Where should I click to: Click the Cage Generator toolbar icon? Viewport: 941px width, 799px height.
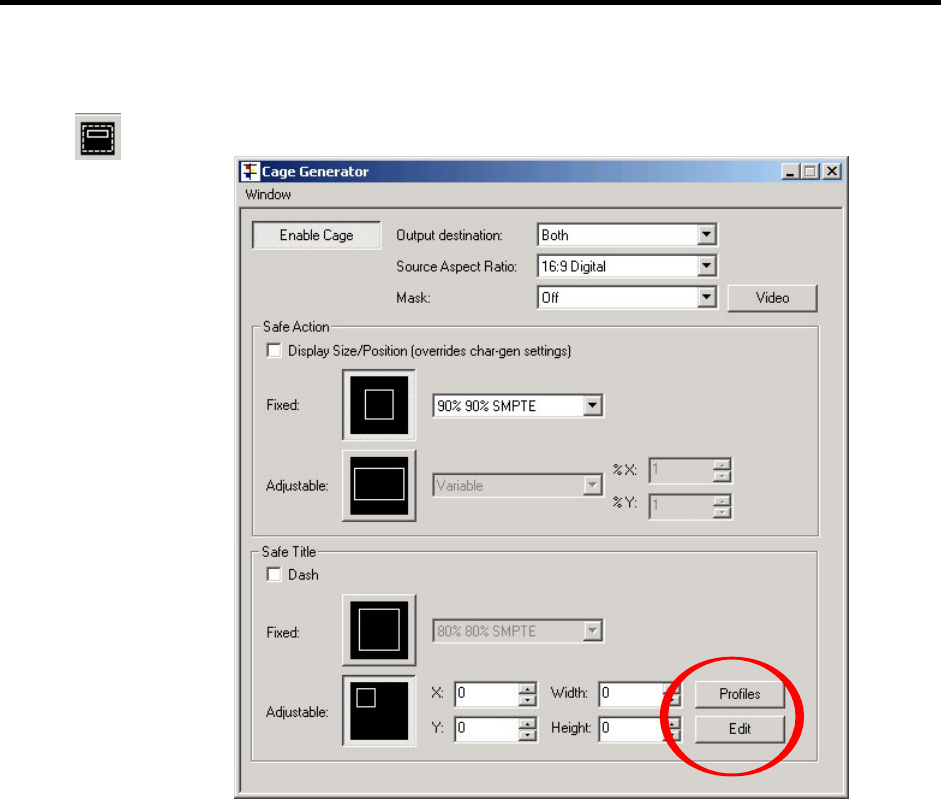click(98, 137)
